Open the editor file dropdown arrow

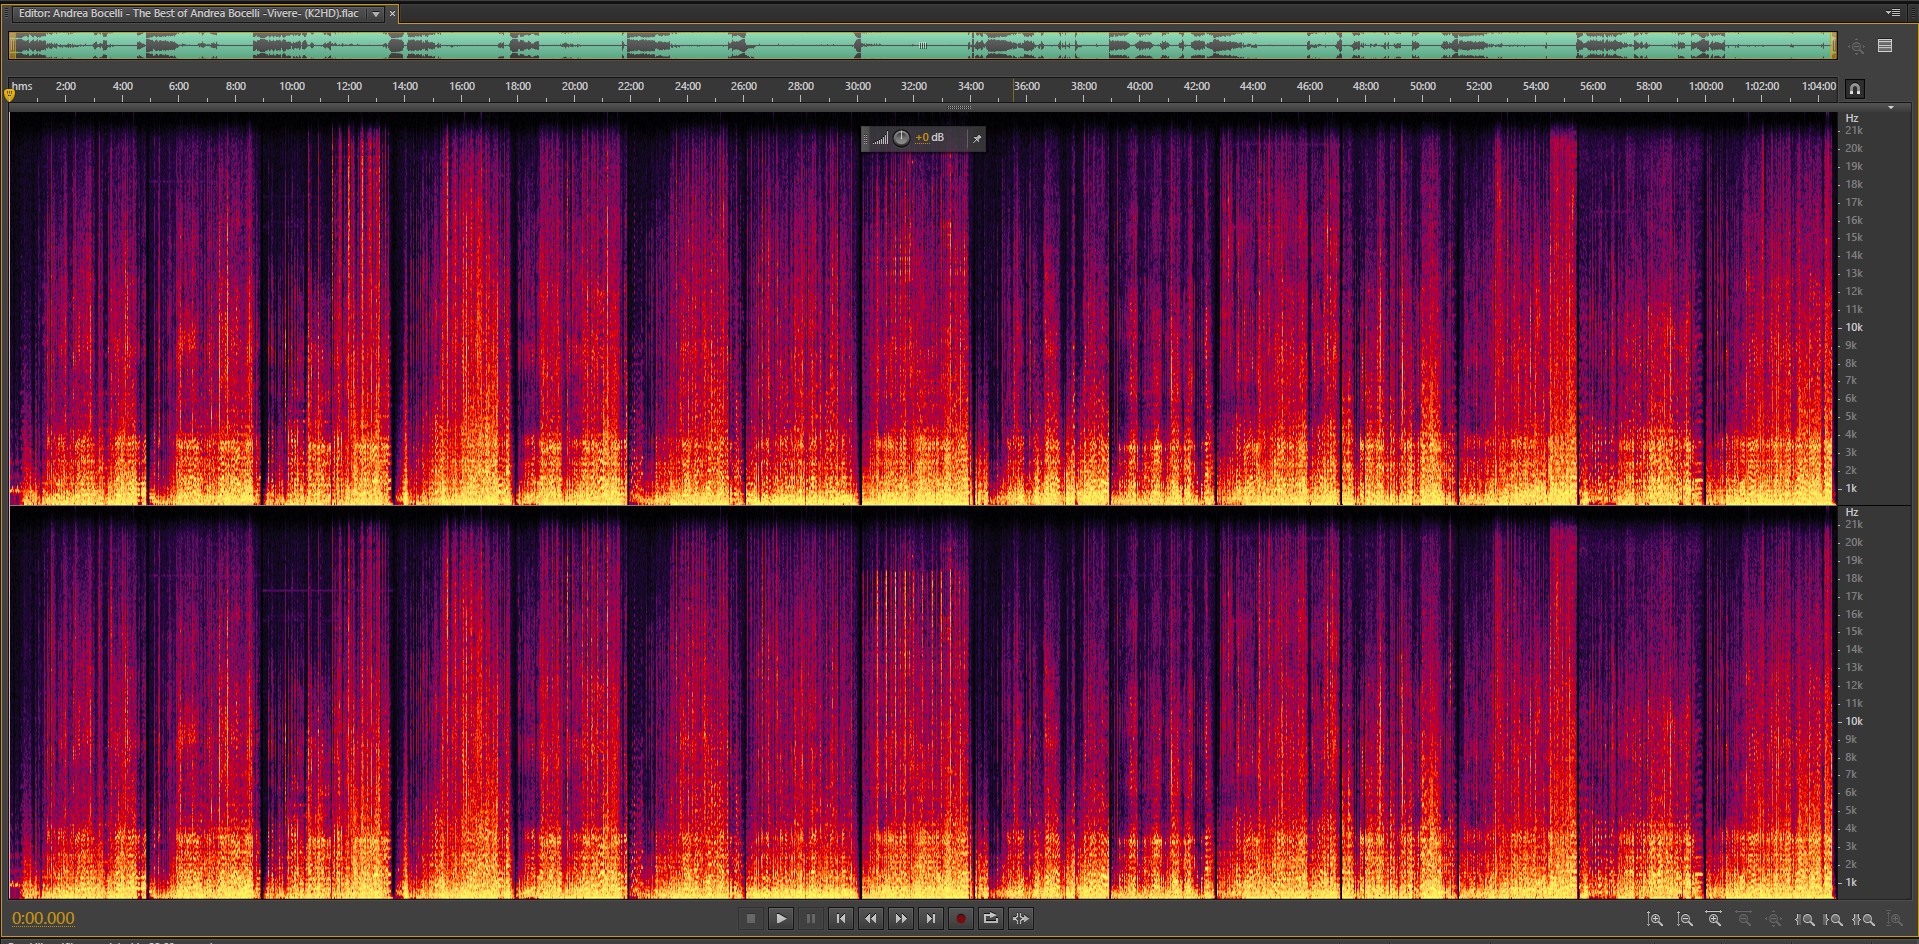(376, 14)
